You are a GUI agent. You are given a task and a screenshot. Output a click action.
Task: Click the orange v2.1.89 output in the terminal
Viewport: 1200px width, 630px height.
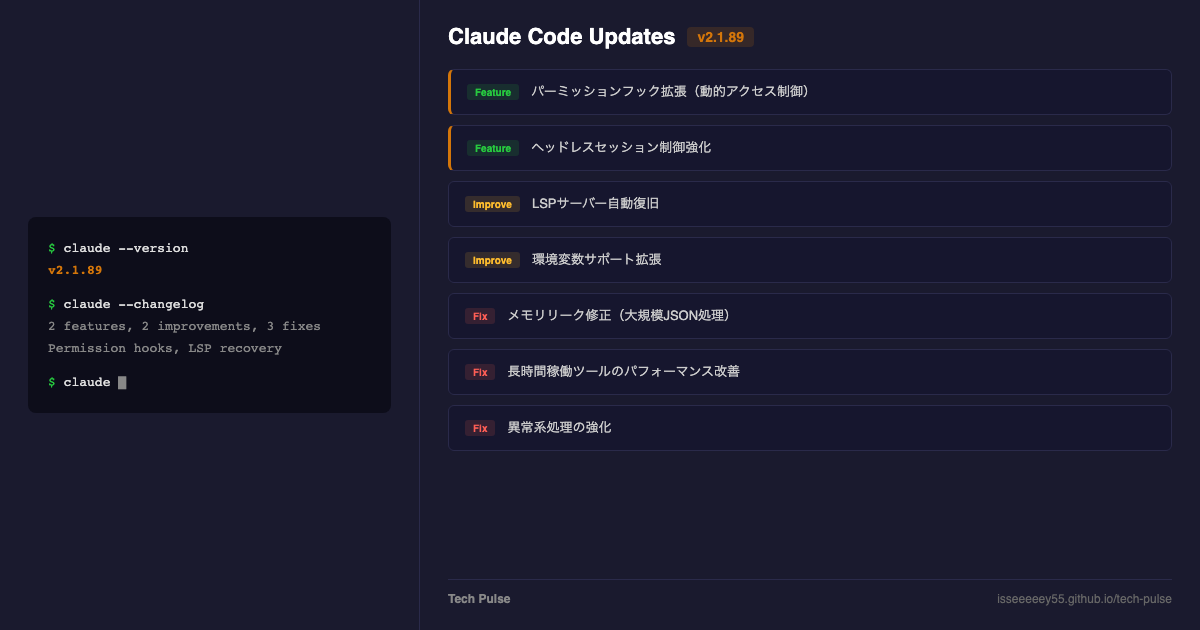tap(75, 270)
